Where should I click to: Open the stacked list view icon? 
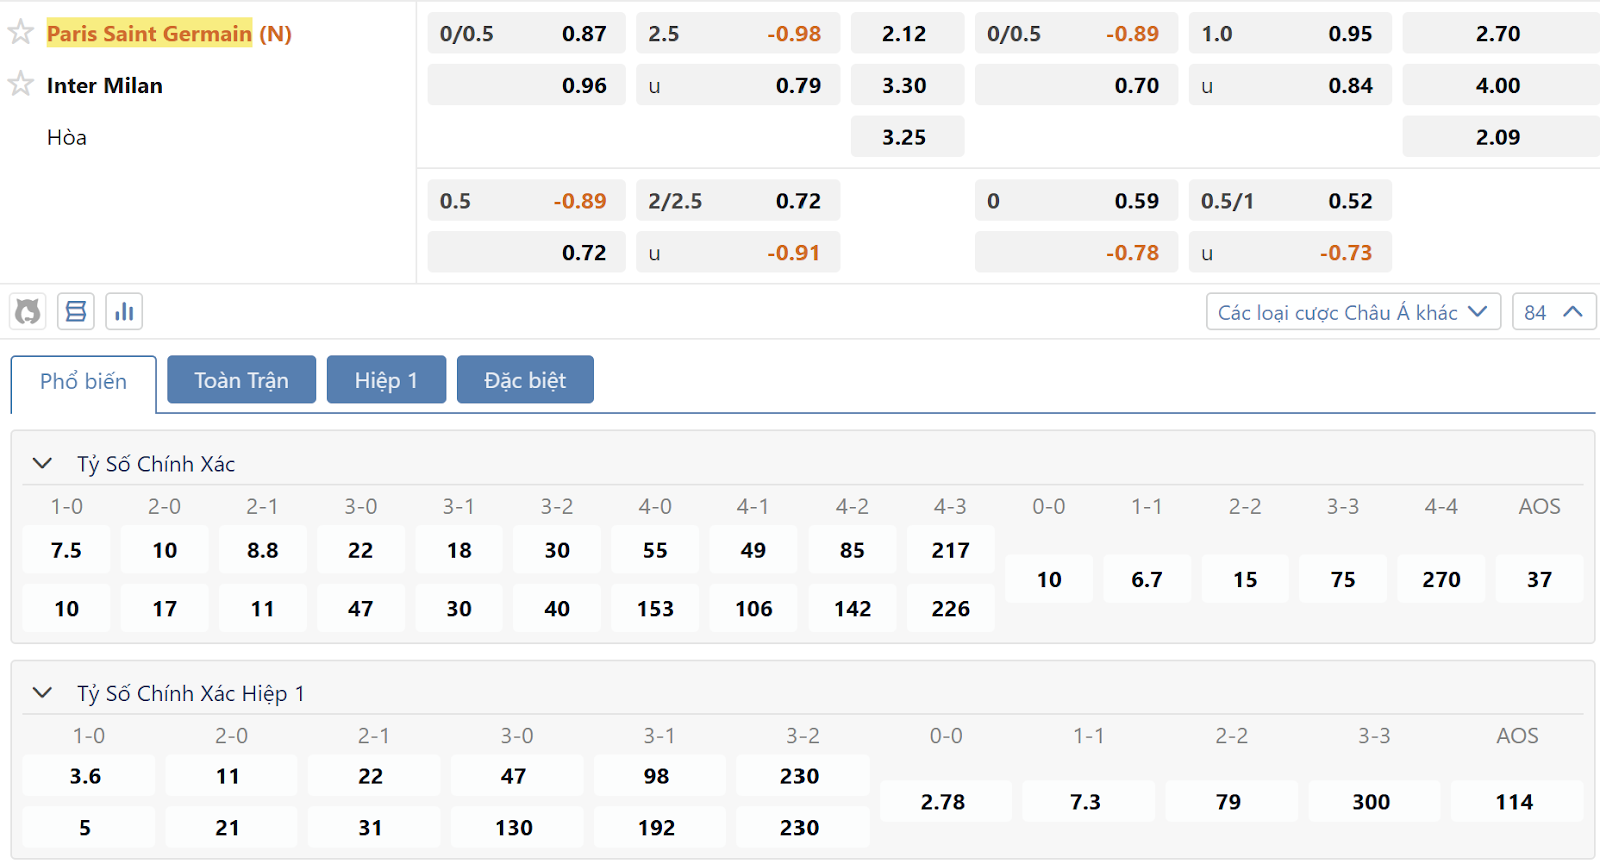[76, 312]
